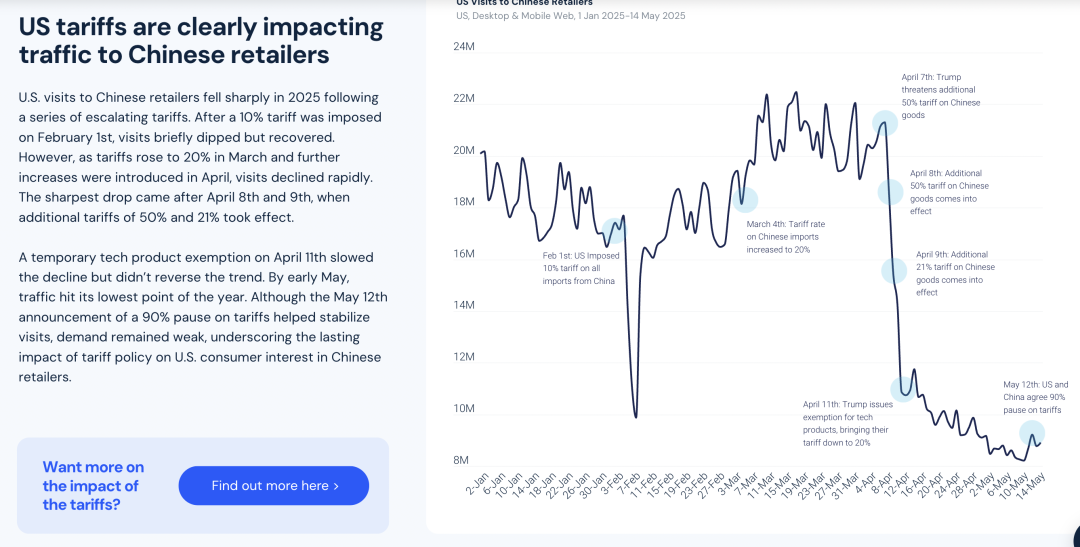
Task: Click the March 4th tariff rate annotation text
Action: [x=786, y=237]
